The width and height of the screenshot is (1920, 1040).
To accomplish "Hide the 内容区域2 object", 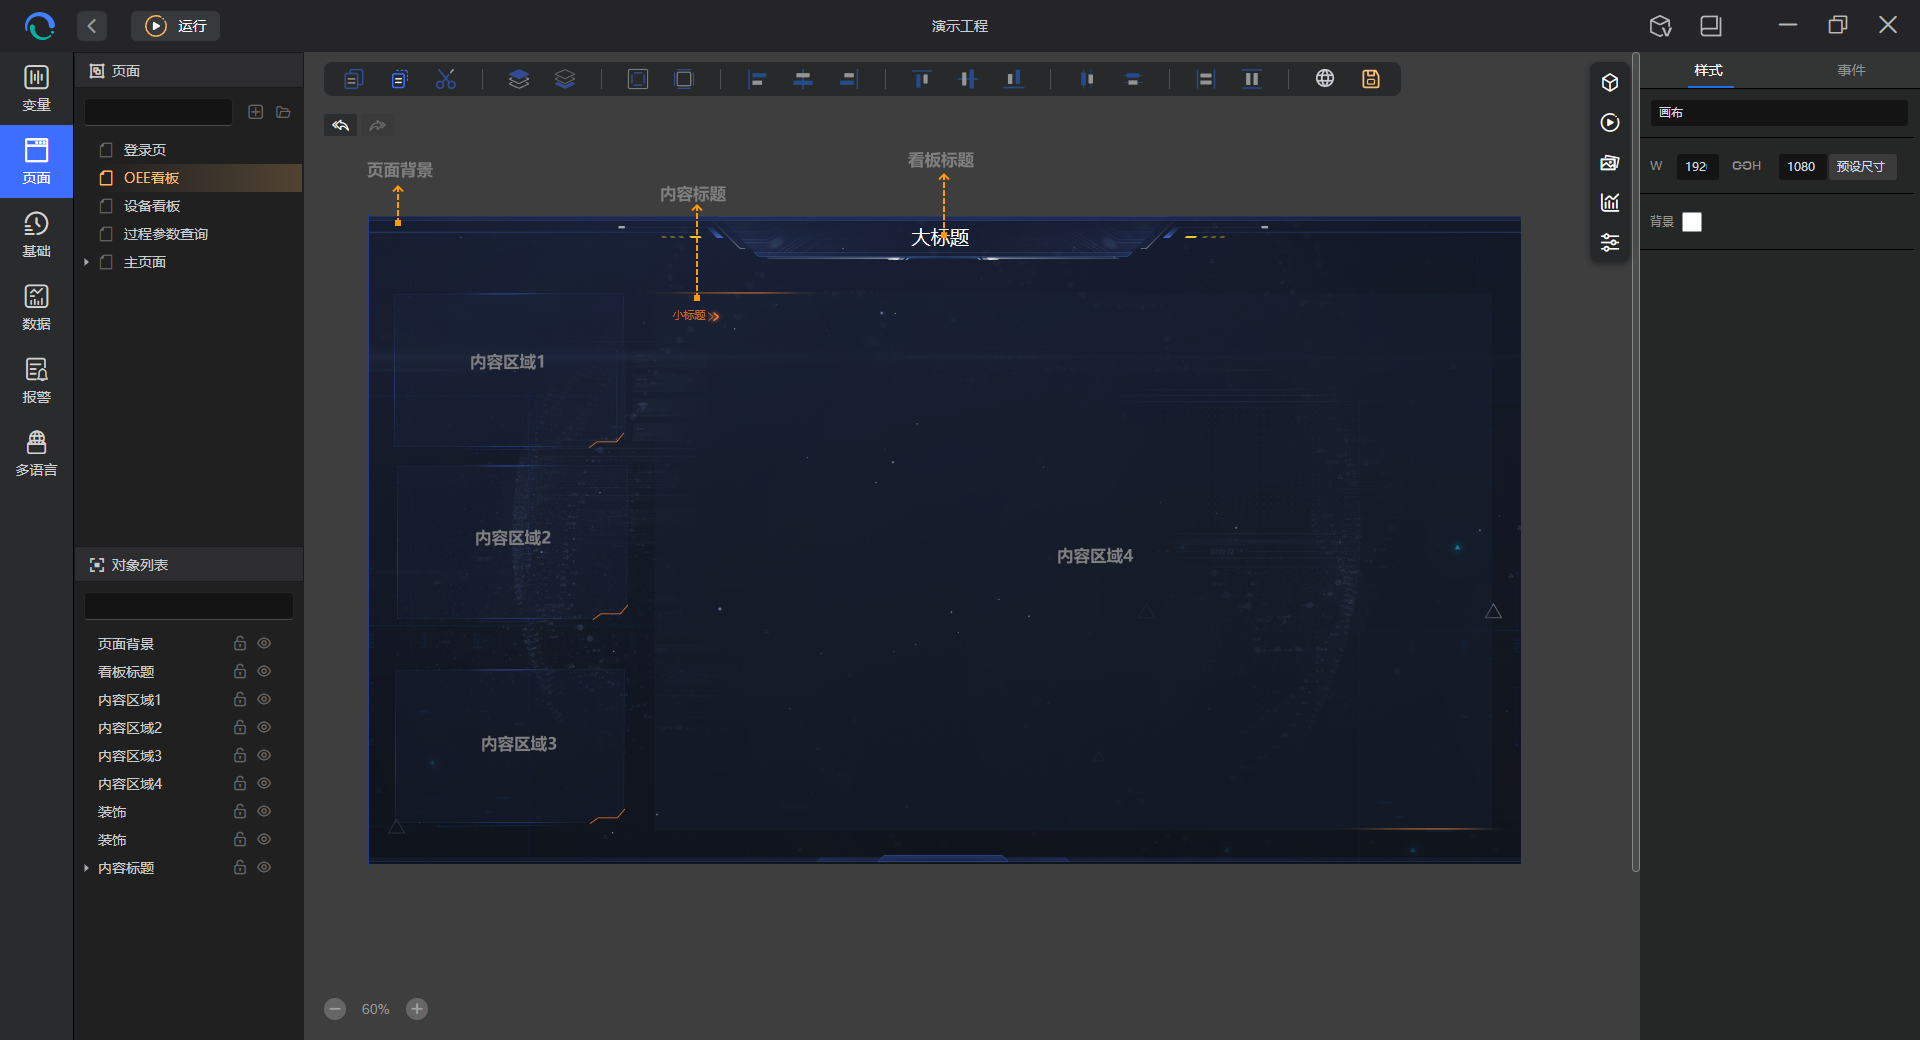I will click(x=264, y=728).
